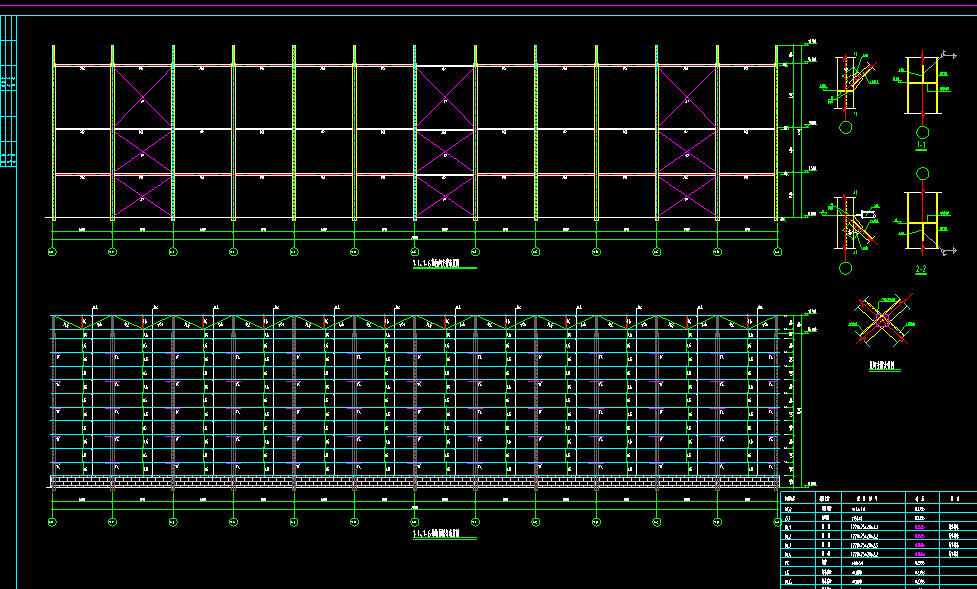Select the 1-1 section yellow column drawing
This screenshot has height=589, width=977.
tap(922, 84)
